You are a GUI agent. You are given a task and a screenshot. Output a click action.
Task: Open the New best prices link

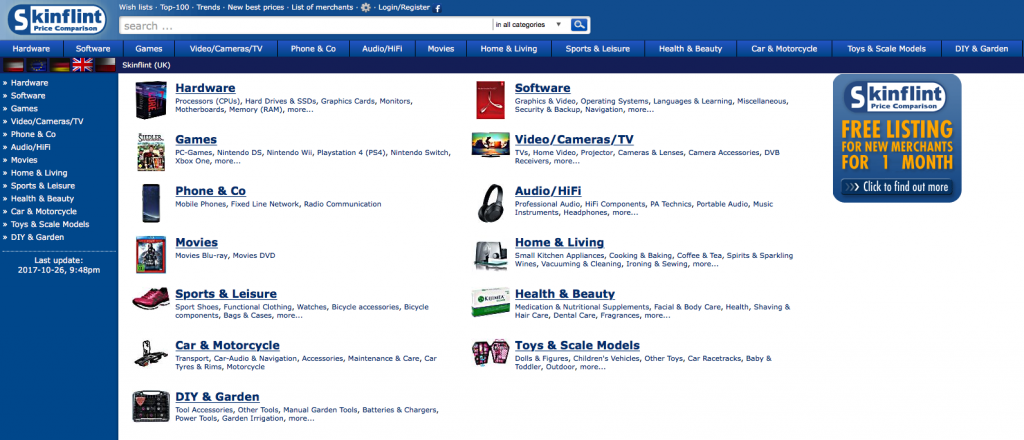pos(256,8)
